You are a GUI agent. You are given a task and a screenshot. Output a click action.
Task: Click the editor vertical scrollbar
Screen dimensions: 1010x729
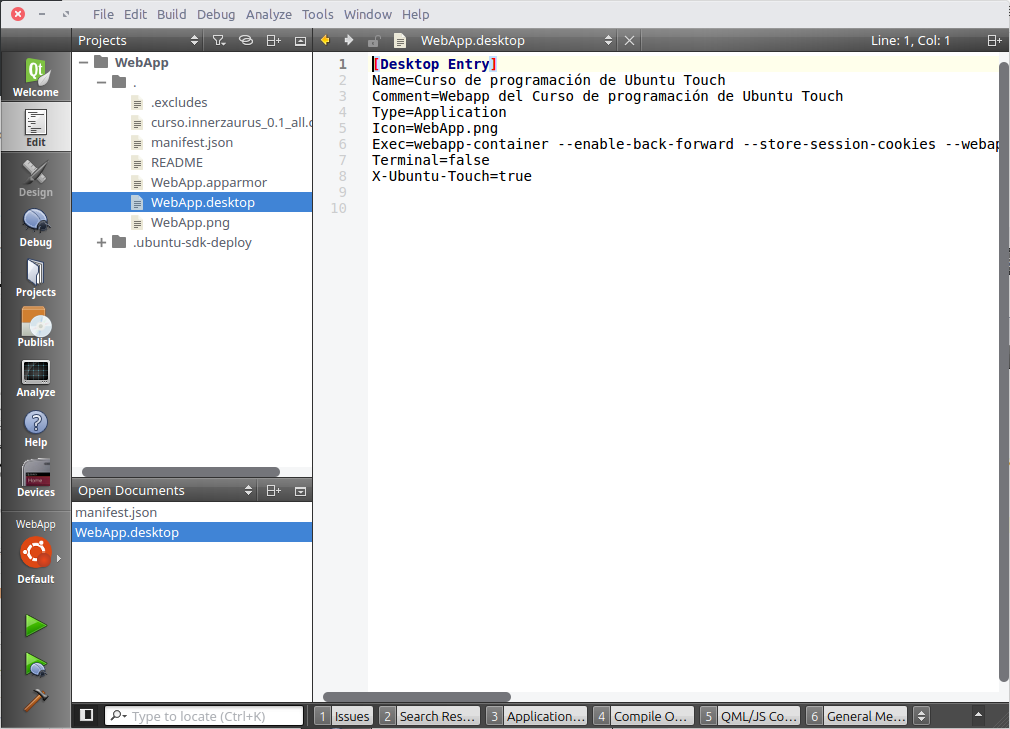click(1004, 371)
